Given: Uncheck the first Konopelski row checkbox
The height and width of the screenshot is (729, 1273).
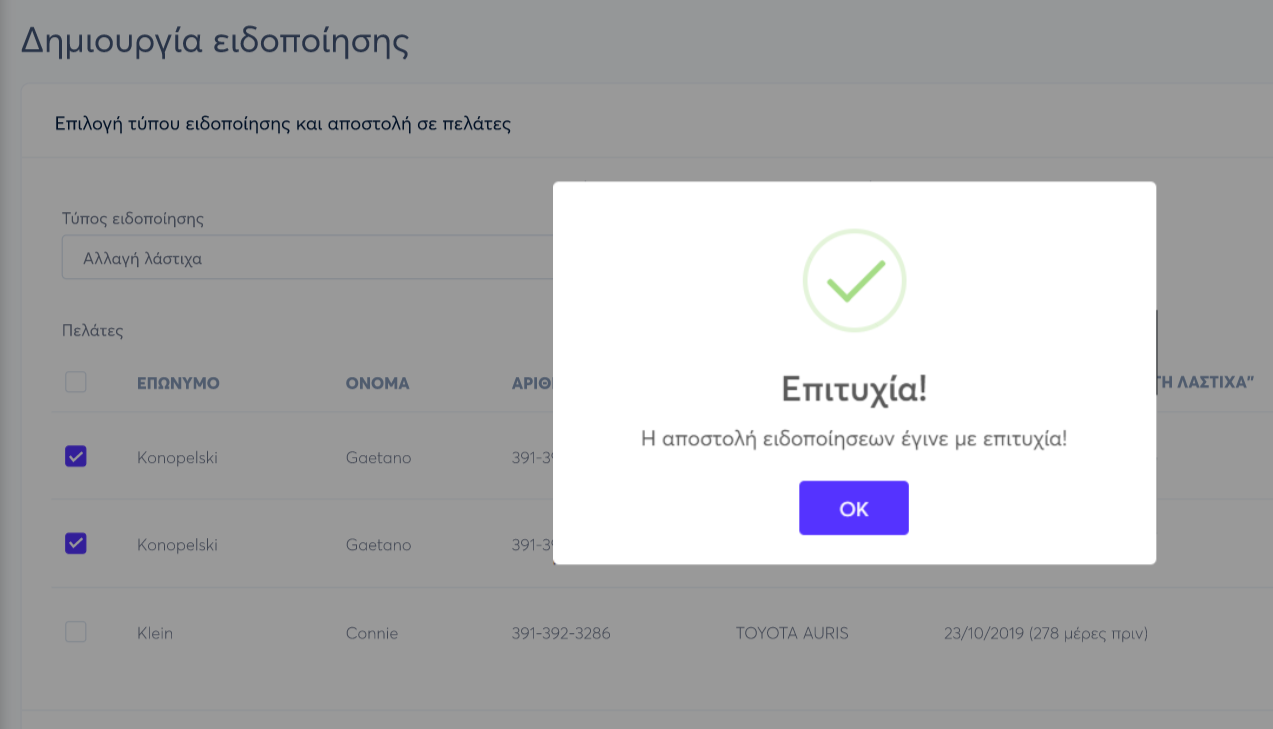Looking at the screenshot, I should (75, 457).
